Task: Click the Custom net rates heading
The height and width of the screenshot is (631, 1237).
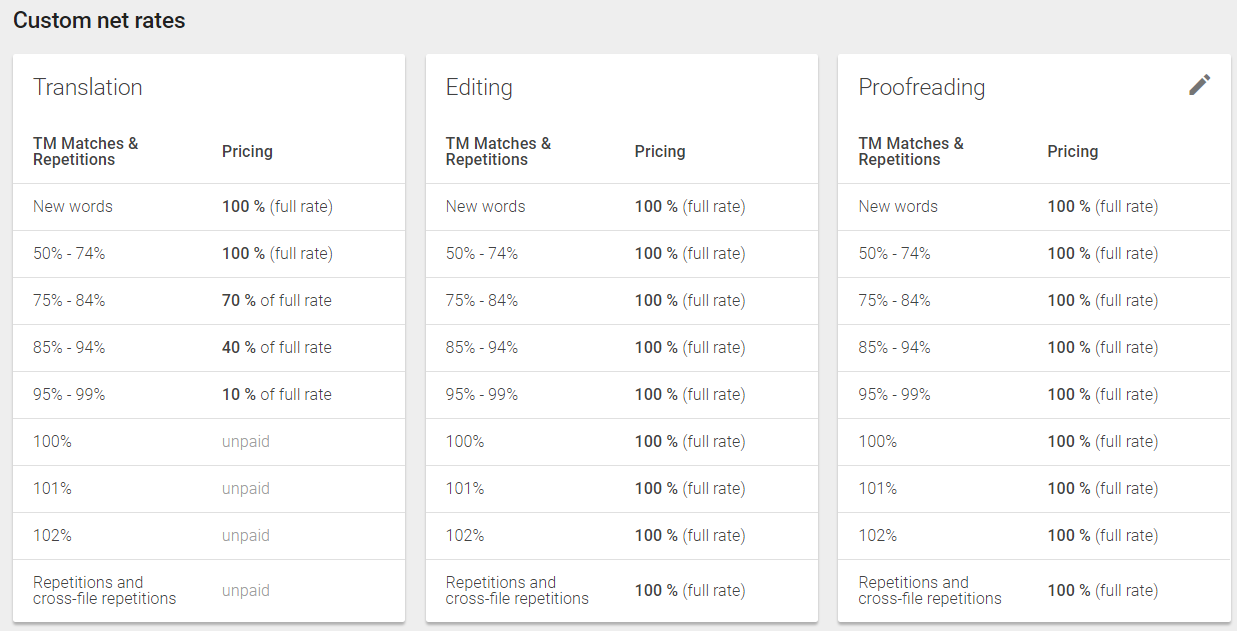Action: [99, 20]
